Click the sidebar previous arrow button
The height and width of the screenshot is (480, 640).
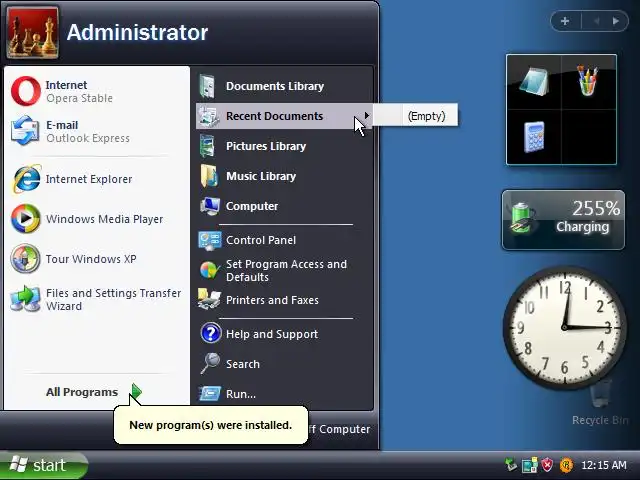596,21
